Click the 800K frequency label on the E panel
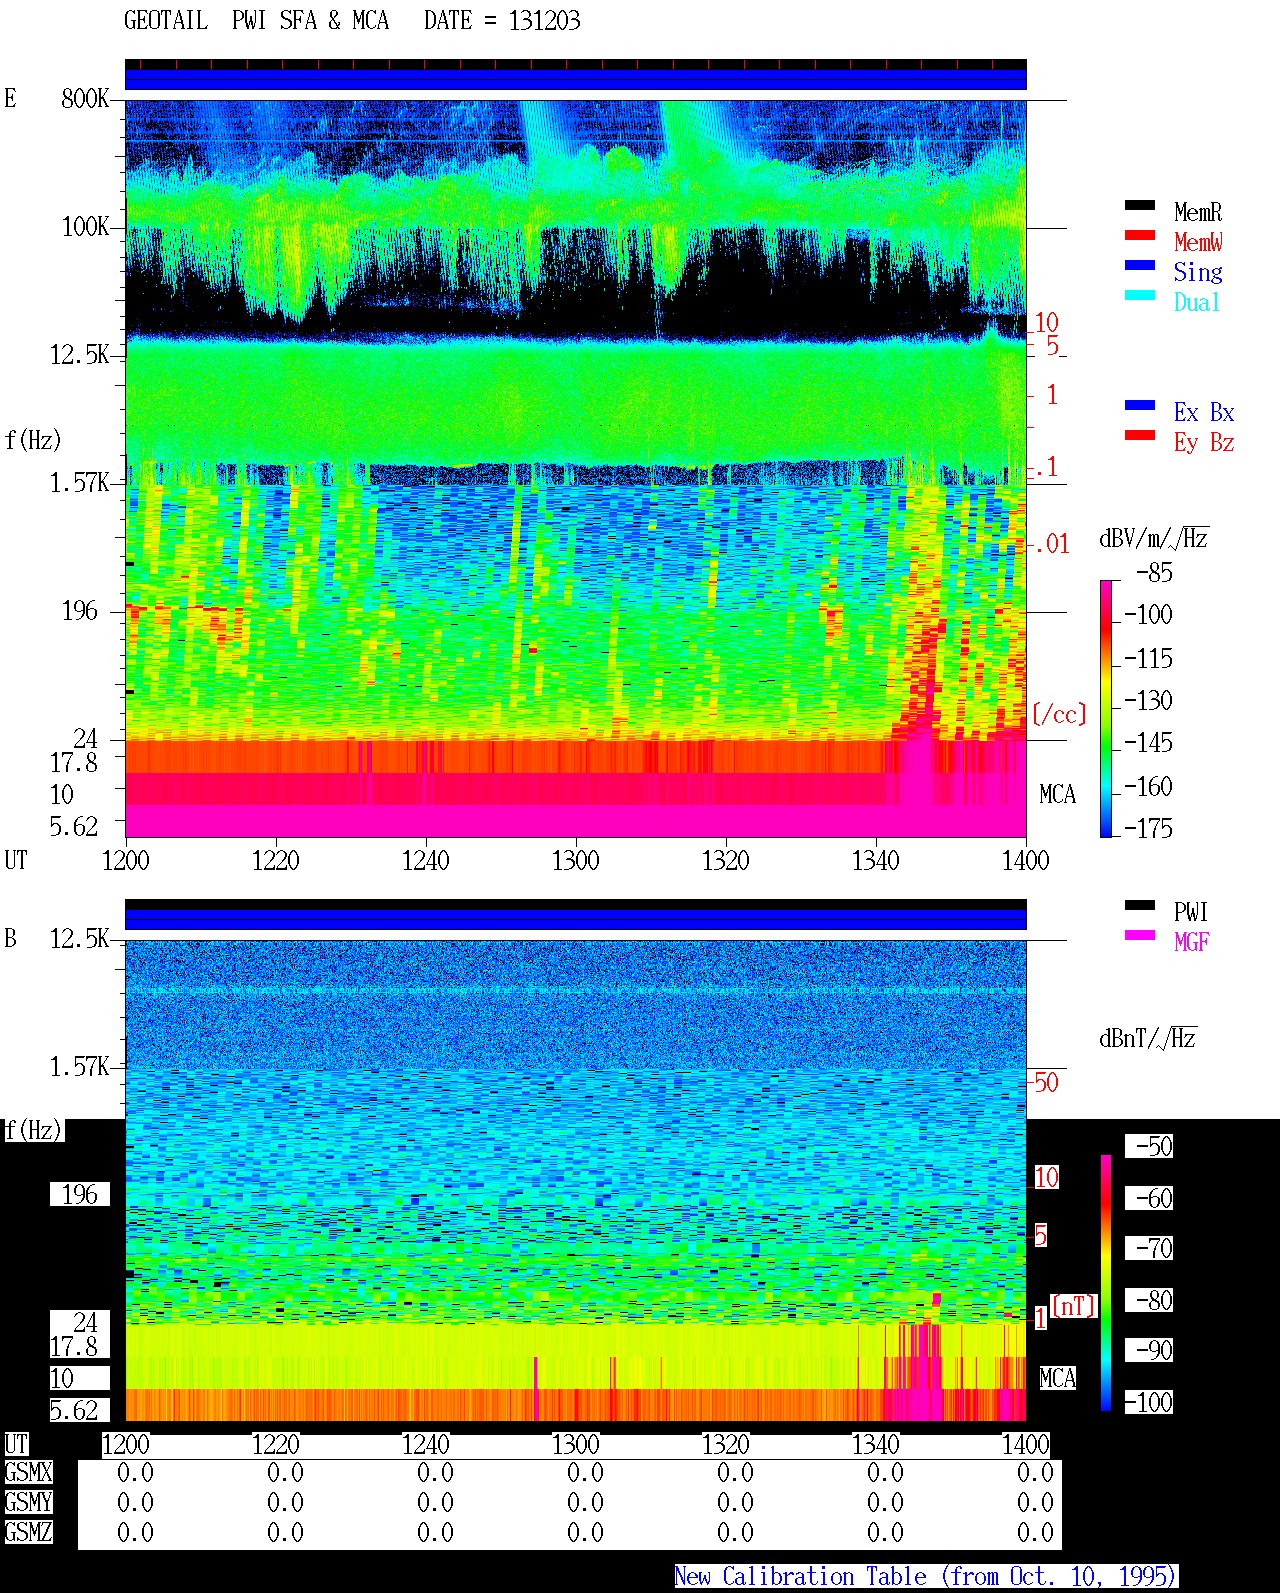This screenshot has height=1593, width=1280. tap(85, 98)
